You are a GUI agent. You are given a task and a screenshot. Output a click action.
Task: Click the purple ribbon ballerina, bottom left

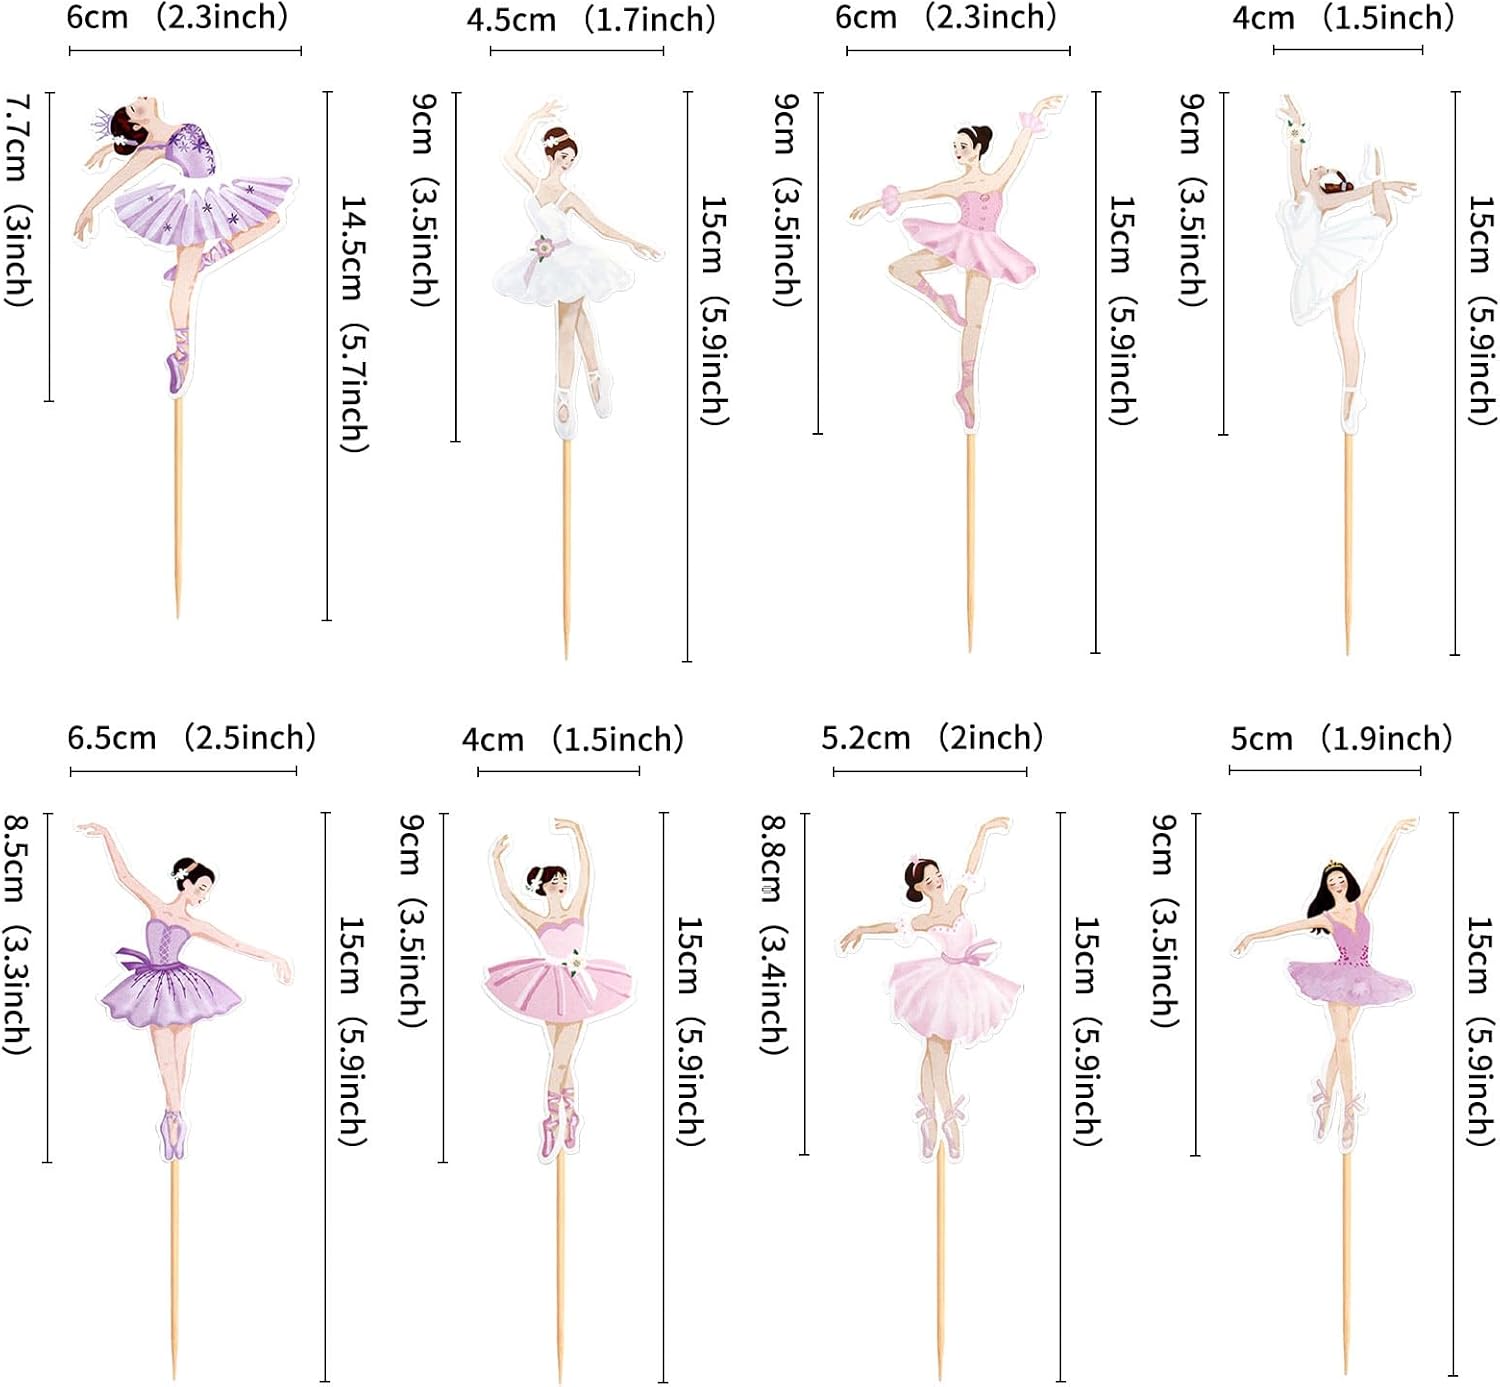coord(183,988)
